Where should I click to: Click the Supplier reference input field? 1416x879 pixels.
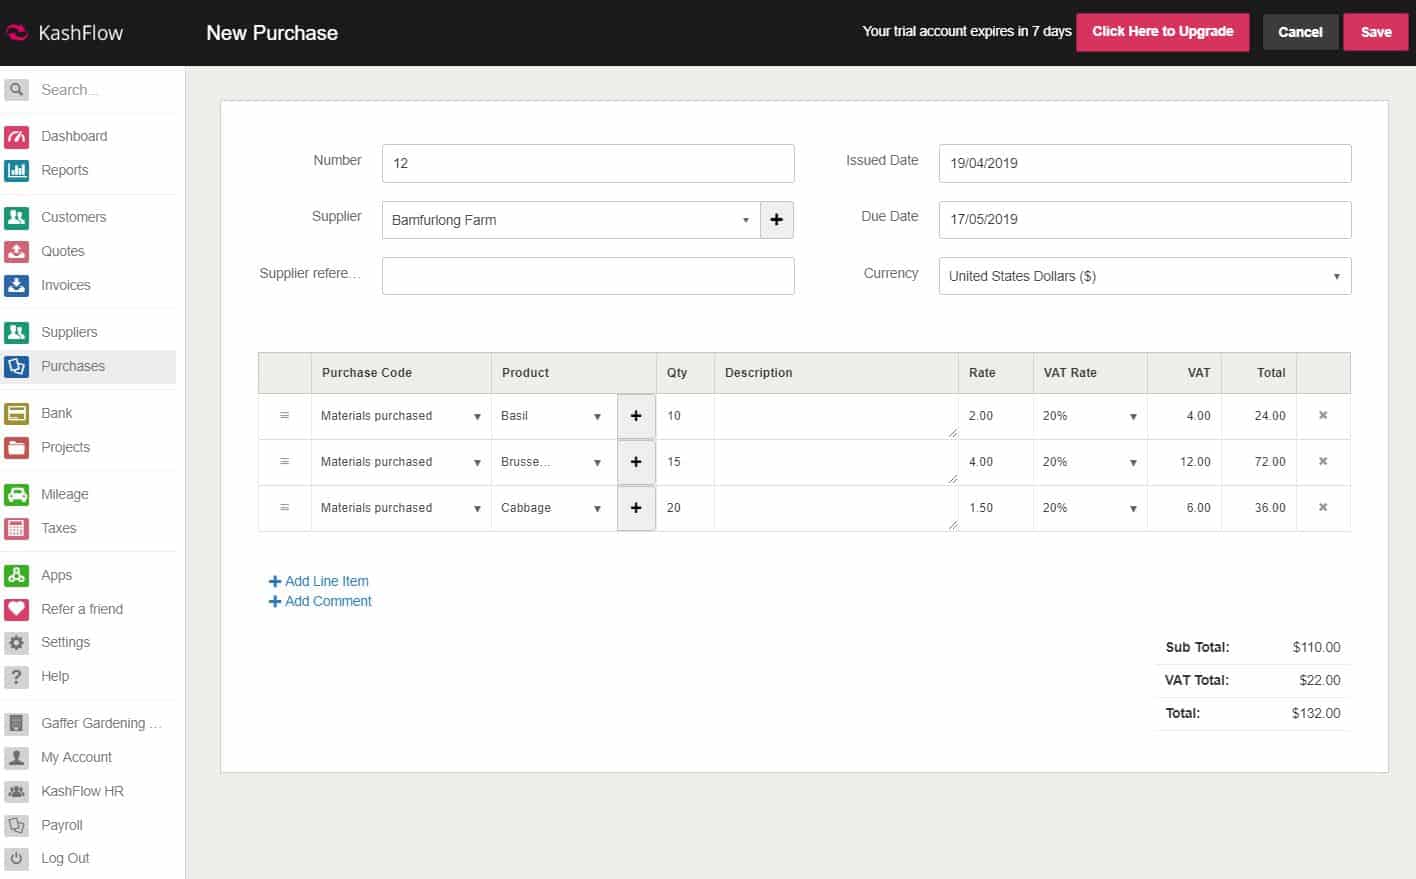click(x=588, y=276)
